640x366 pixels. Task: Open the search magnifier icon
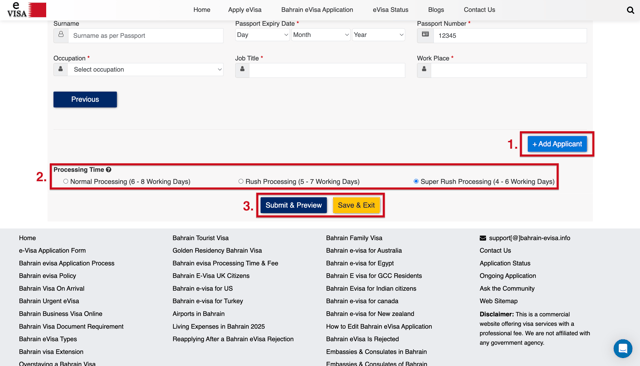630,10
